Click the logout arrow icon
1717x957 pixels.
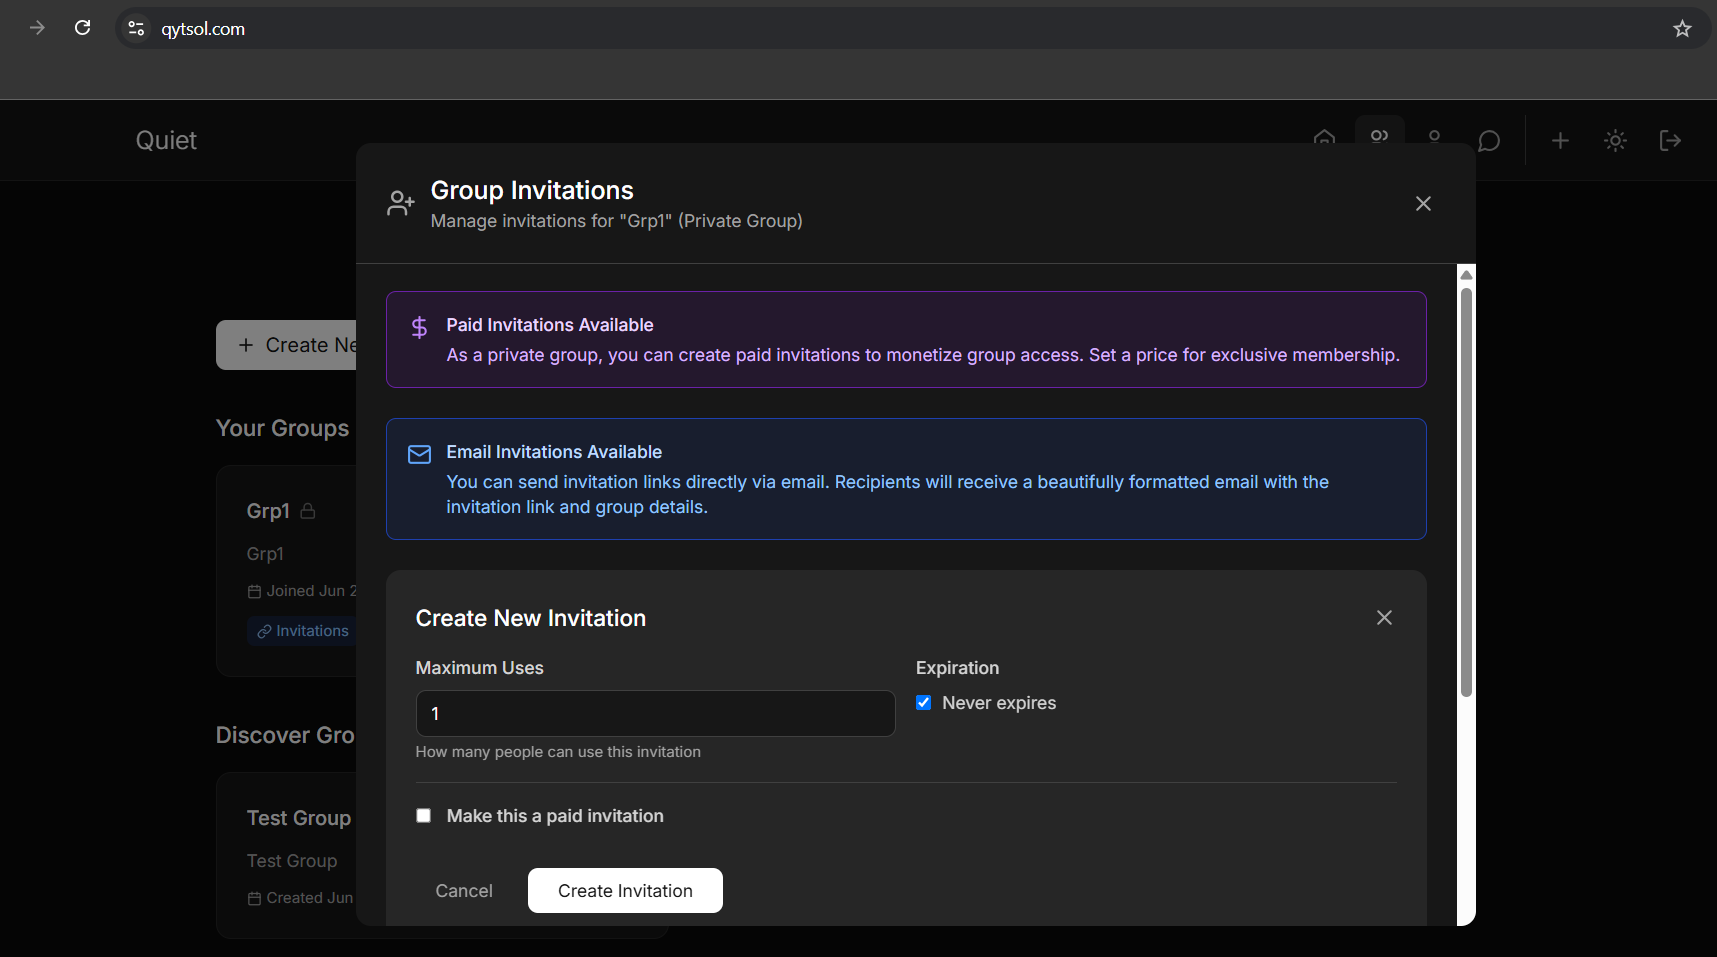click(1670, 141)
